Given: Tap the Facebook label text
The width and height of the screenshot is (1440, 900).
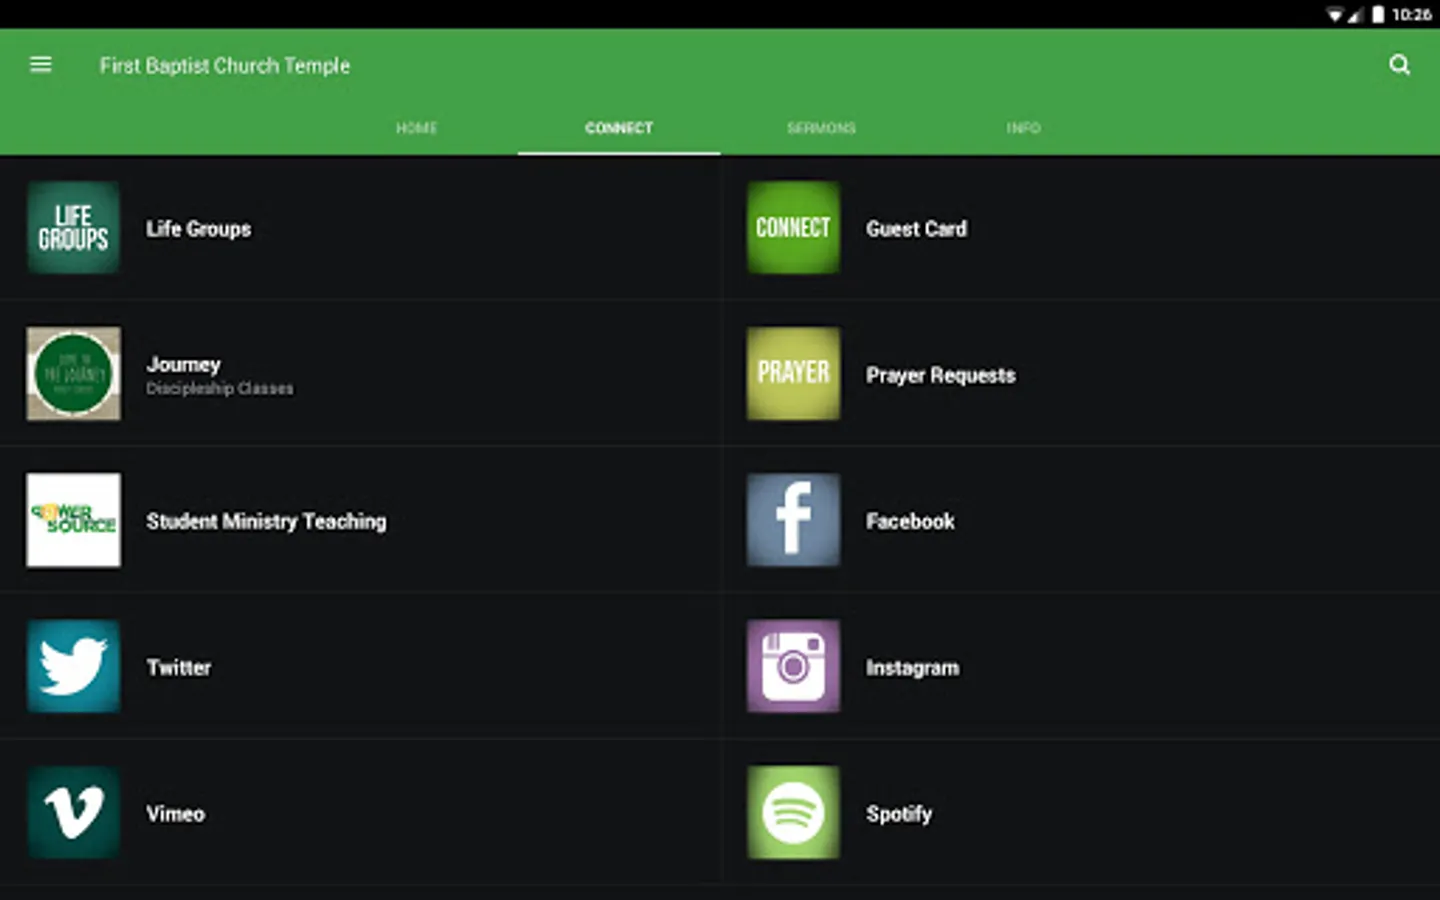Looking at the screenshot, I should point(910,521).
